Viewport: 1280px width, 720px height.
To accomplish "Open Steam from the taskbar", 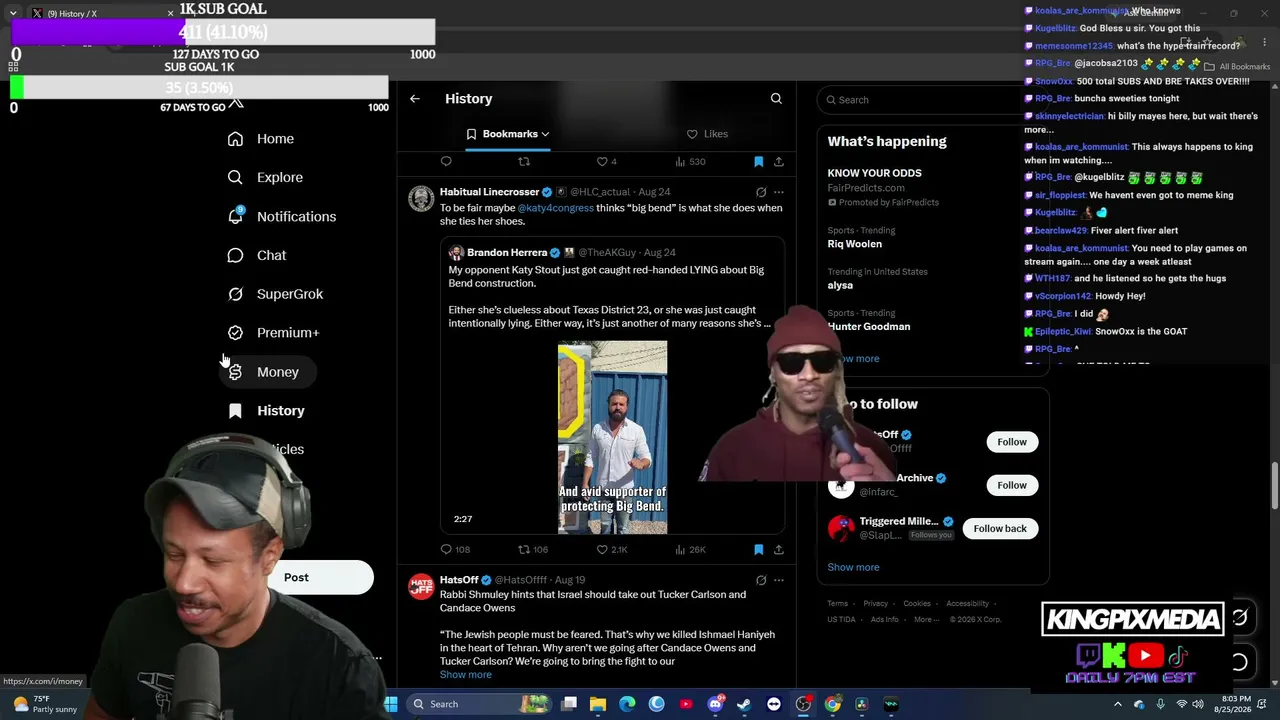I will [744, 704].
